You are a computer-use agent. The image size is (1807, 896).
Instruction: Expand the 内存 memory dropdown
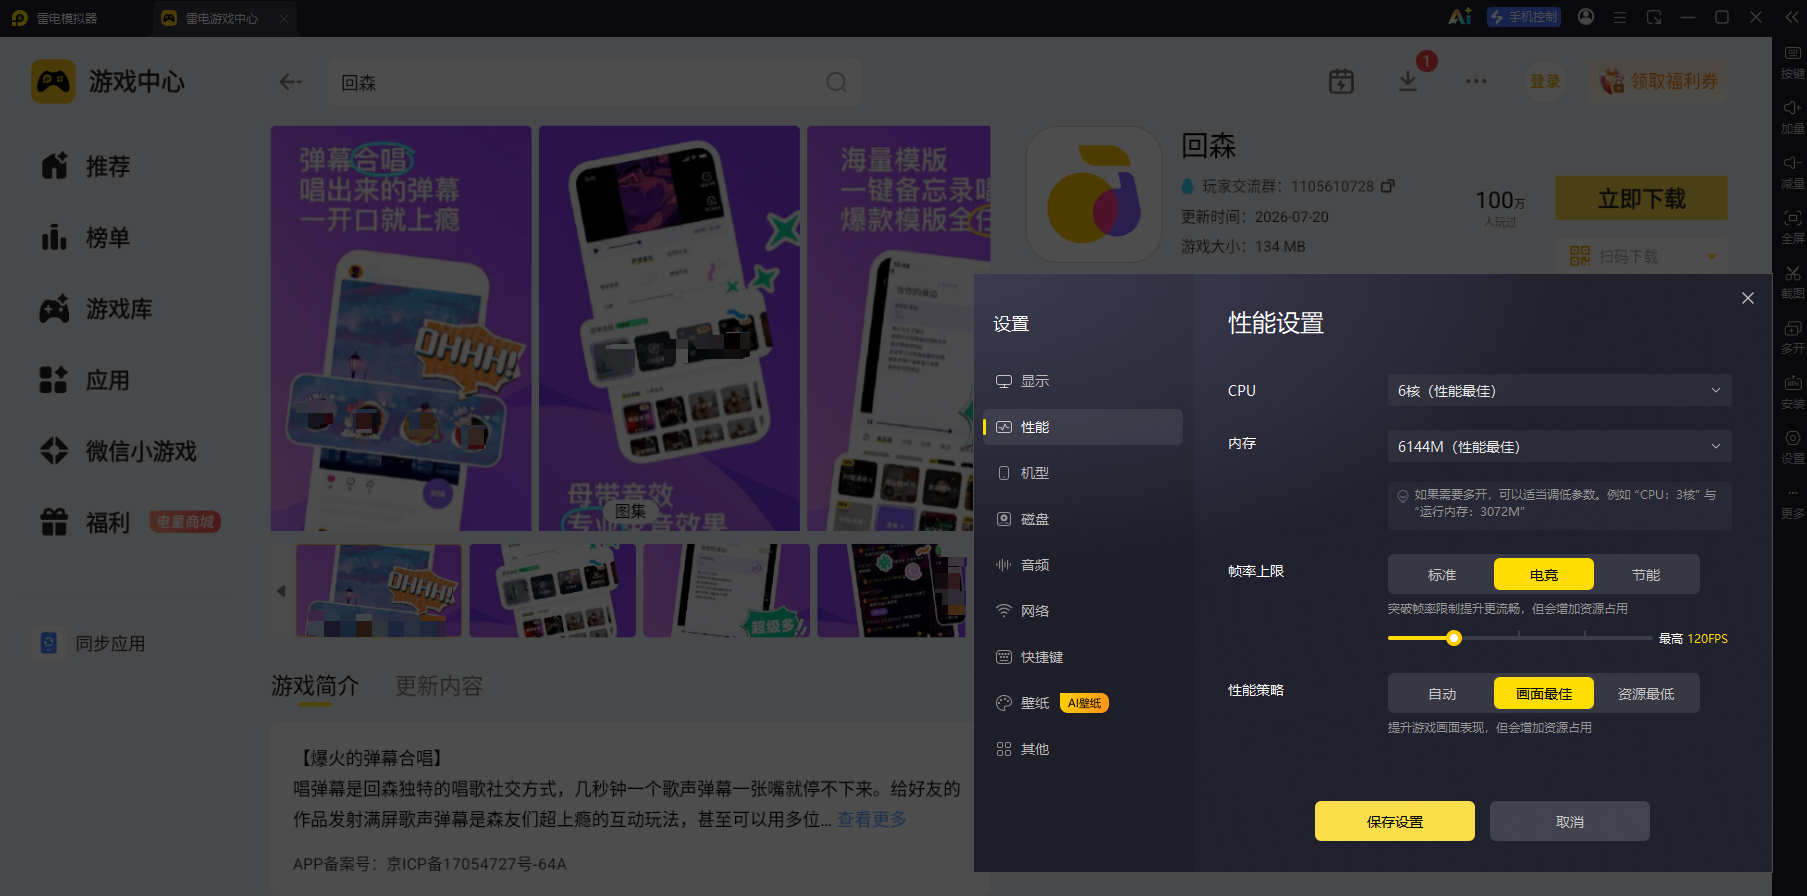[x=1559, y=446]
